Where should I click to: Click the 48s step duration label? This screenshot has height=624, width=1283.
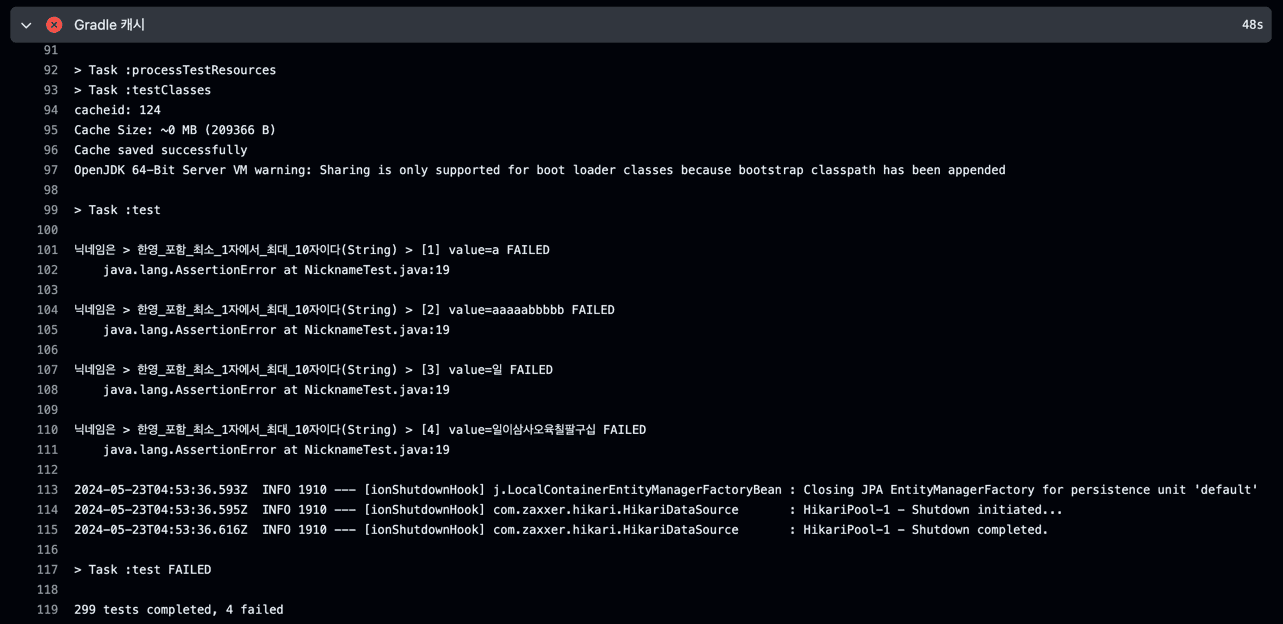(1252, 25)
